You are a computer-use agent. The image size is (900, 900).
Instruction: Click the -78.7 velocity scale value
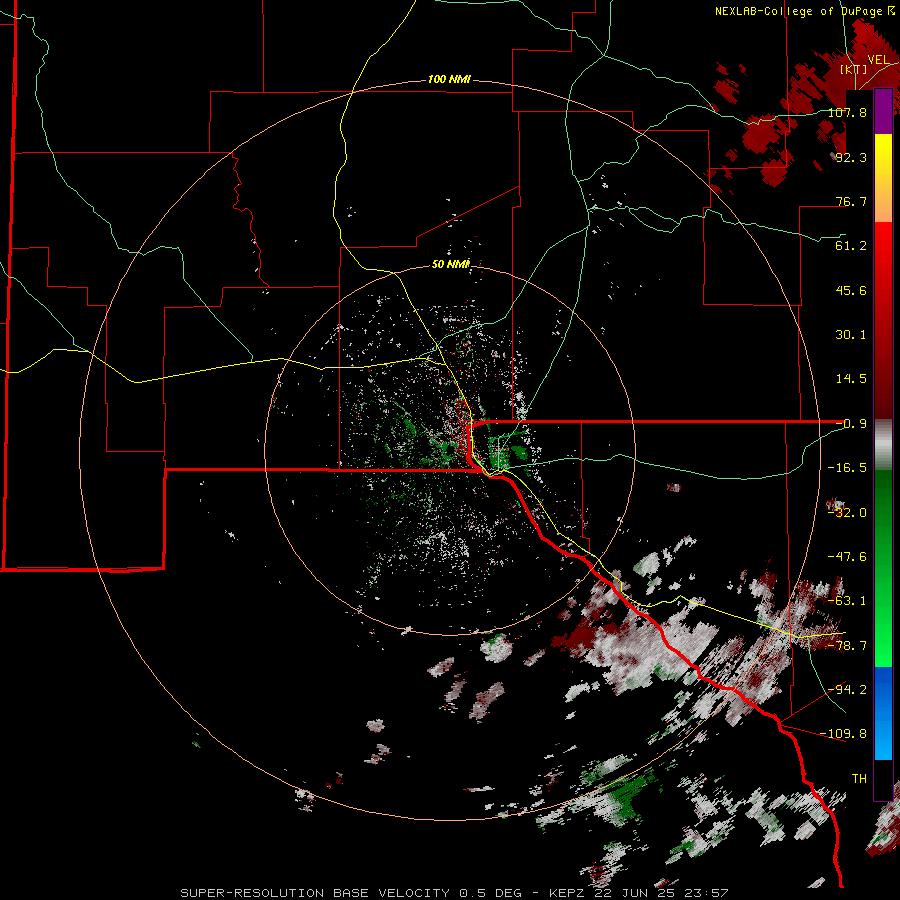tap(848, 646)
